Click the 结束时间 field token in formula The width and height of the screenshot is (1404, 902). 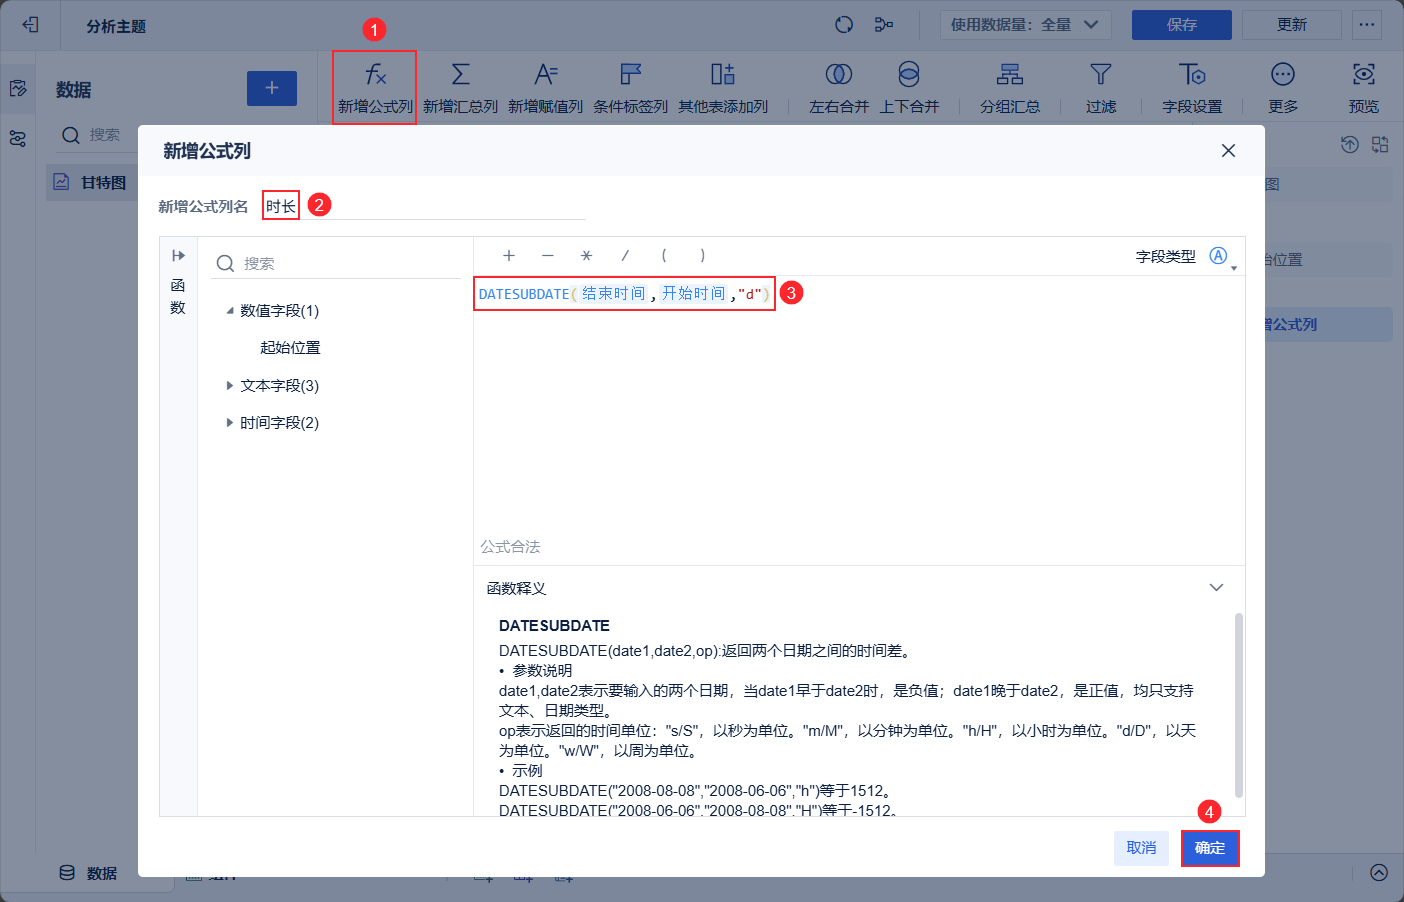pos(613,294)
